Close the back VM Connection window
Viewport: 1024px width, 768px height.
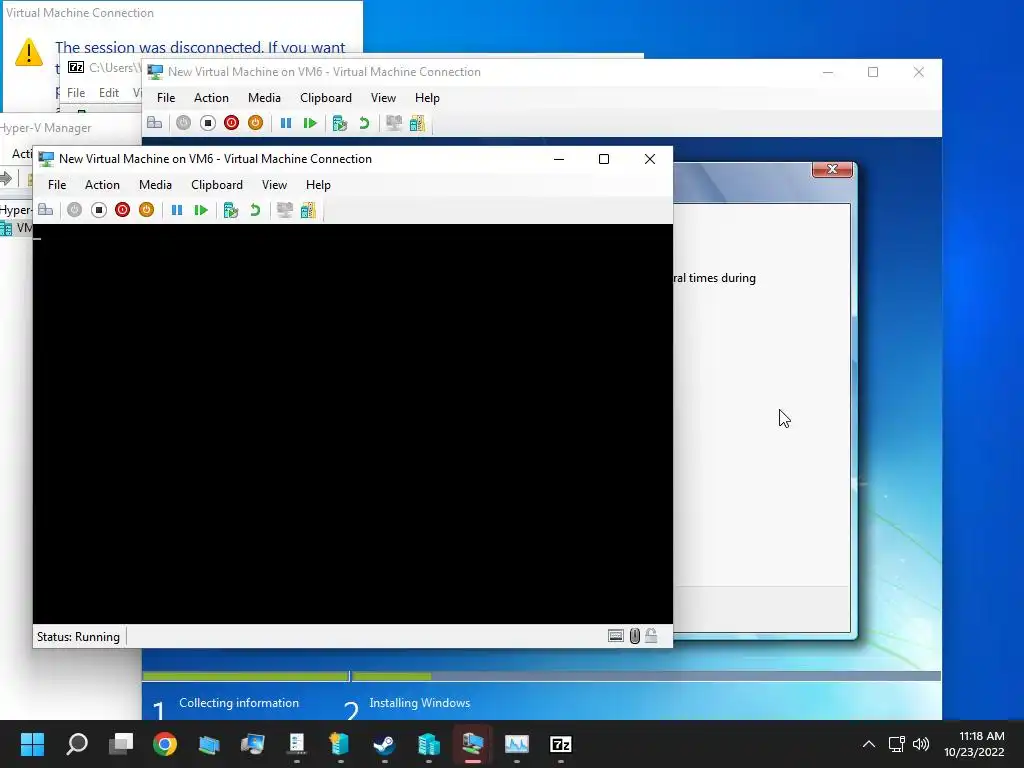919,72
